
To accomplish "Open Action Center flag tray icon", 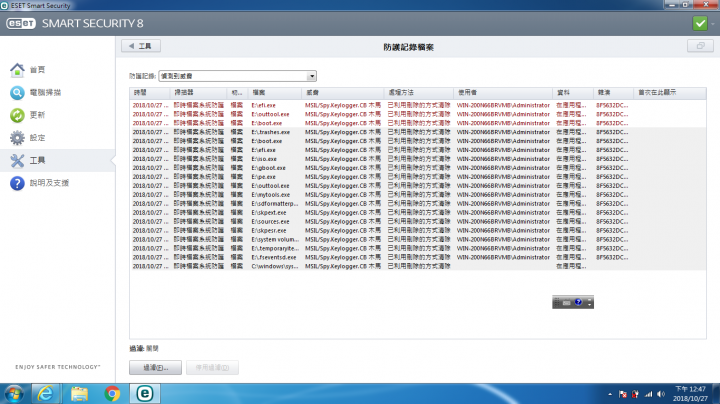I will pos(623,394).
